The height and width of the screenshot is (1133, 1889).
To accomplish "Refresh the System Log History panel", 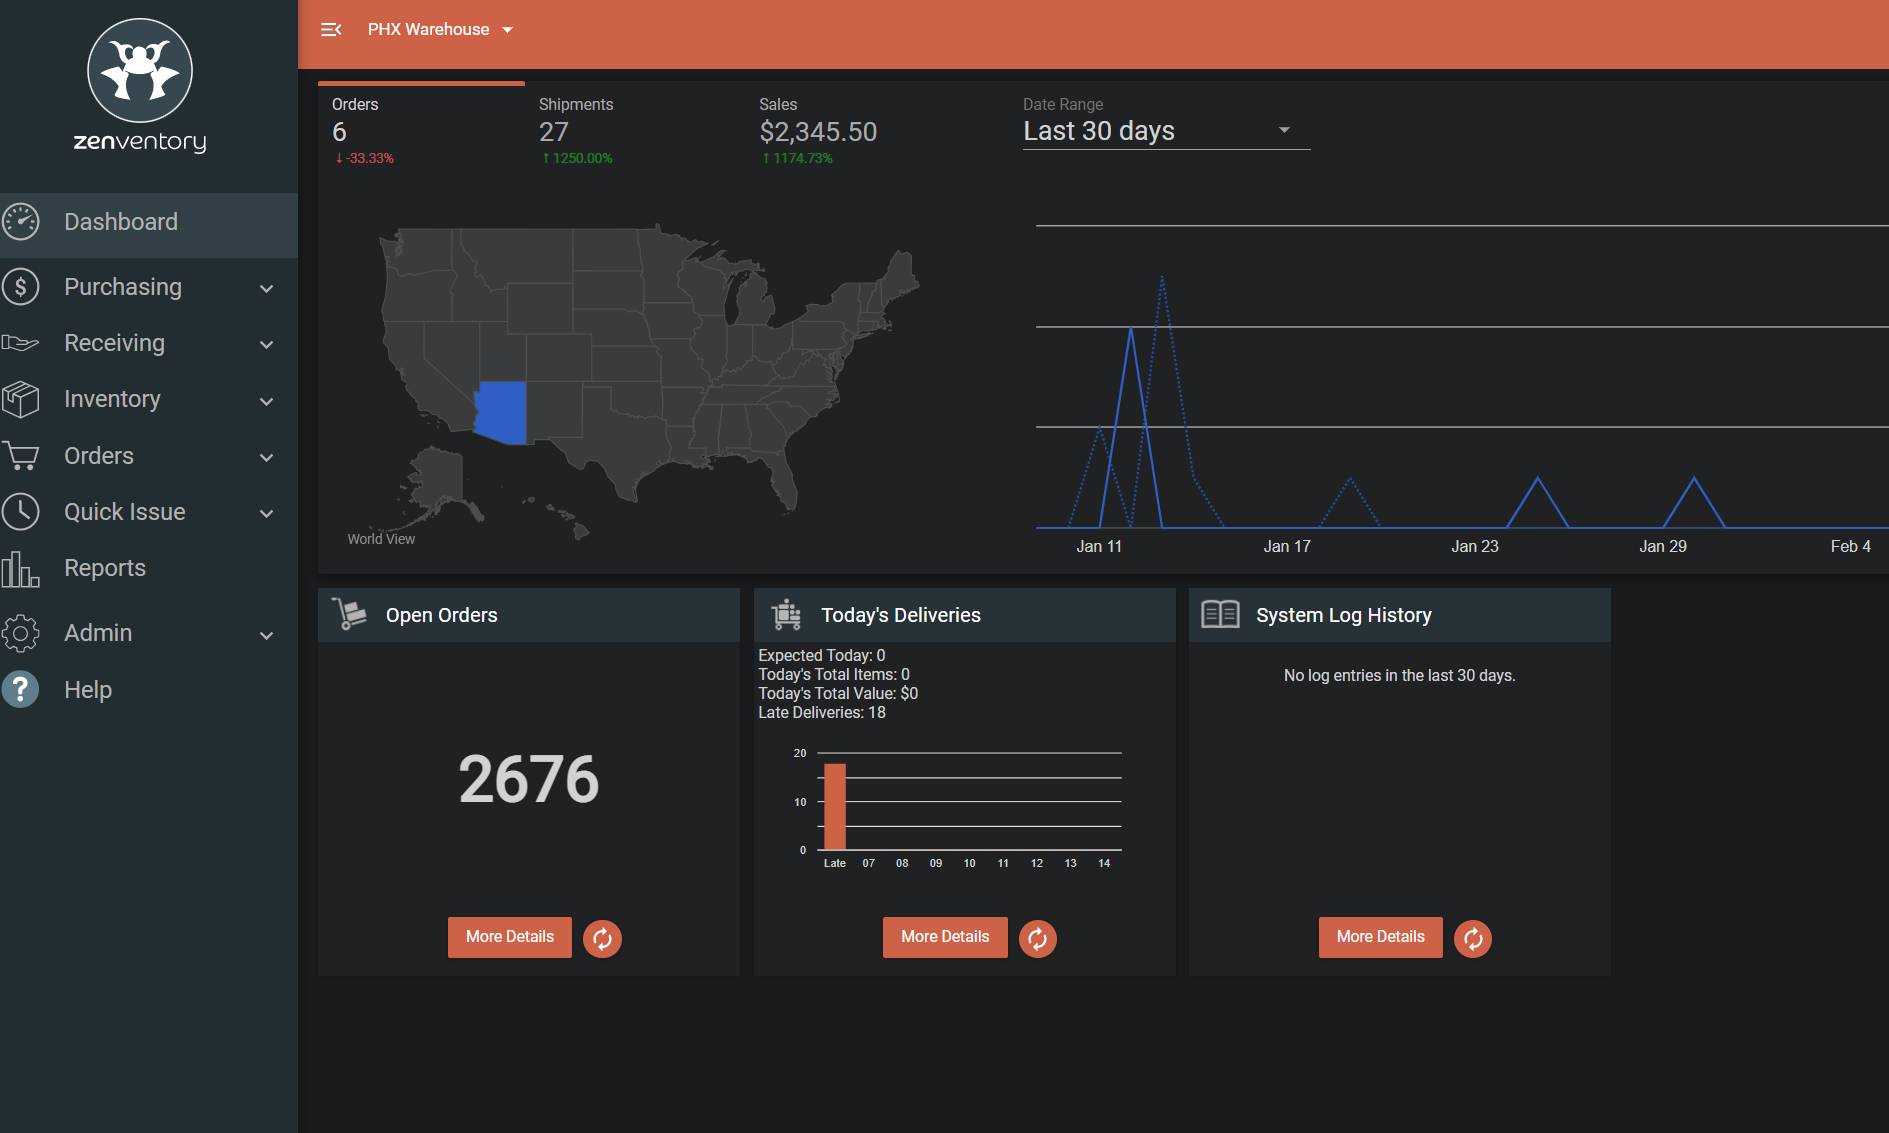I will tap(1472, 938).
